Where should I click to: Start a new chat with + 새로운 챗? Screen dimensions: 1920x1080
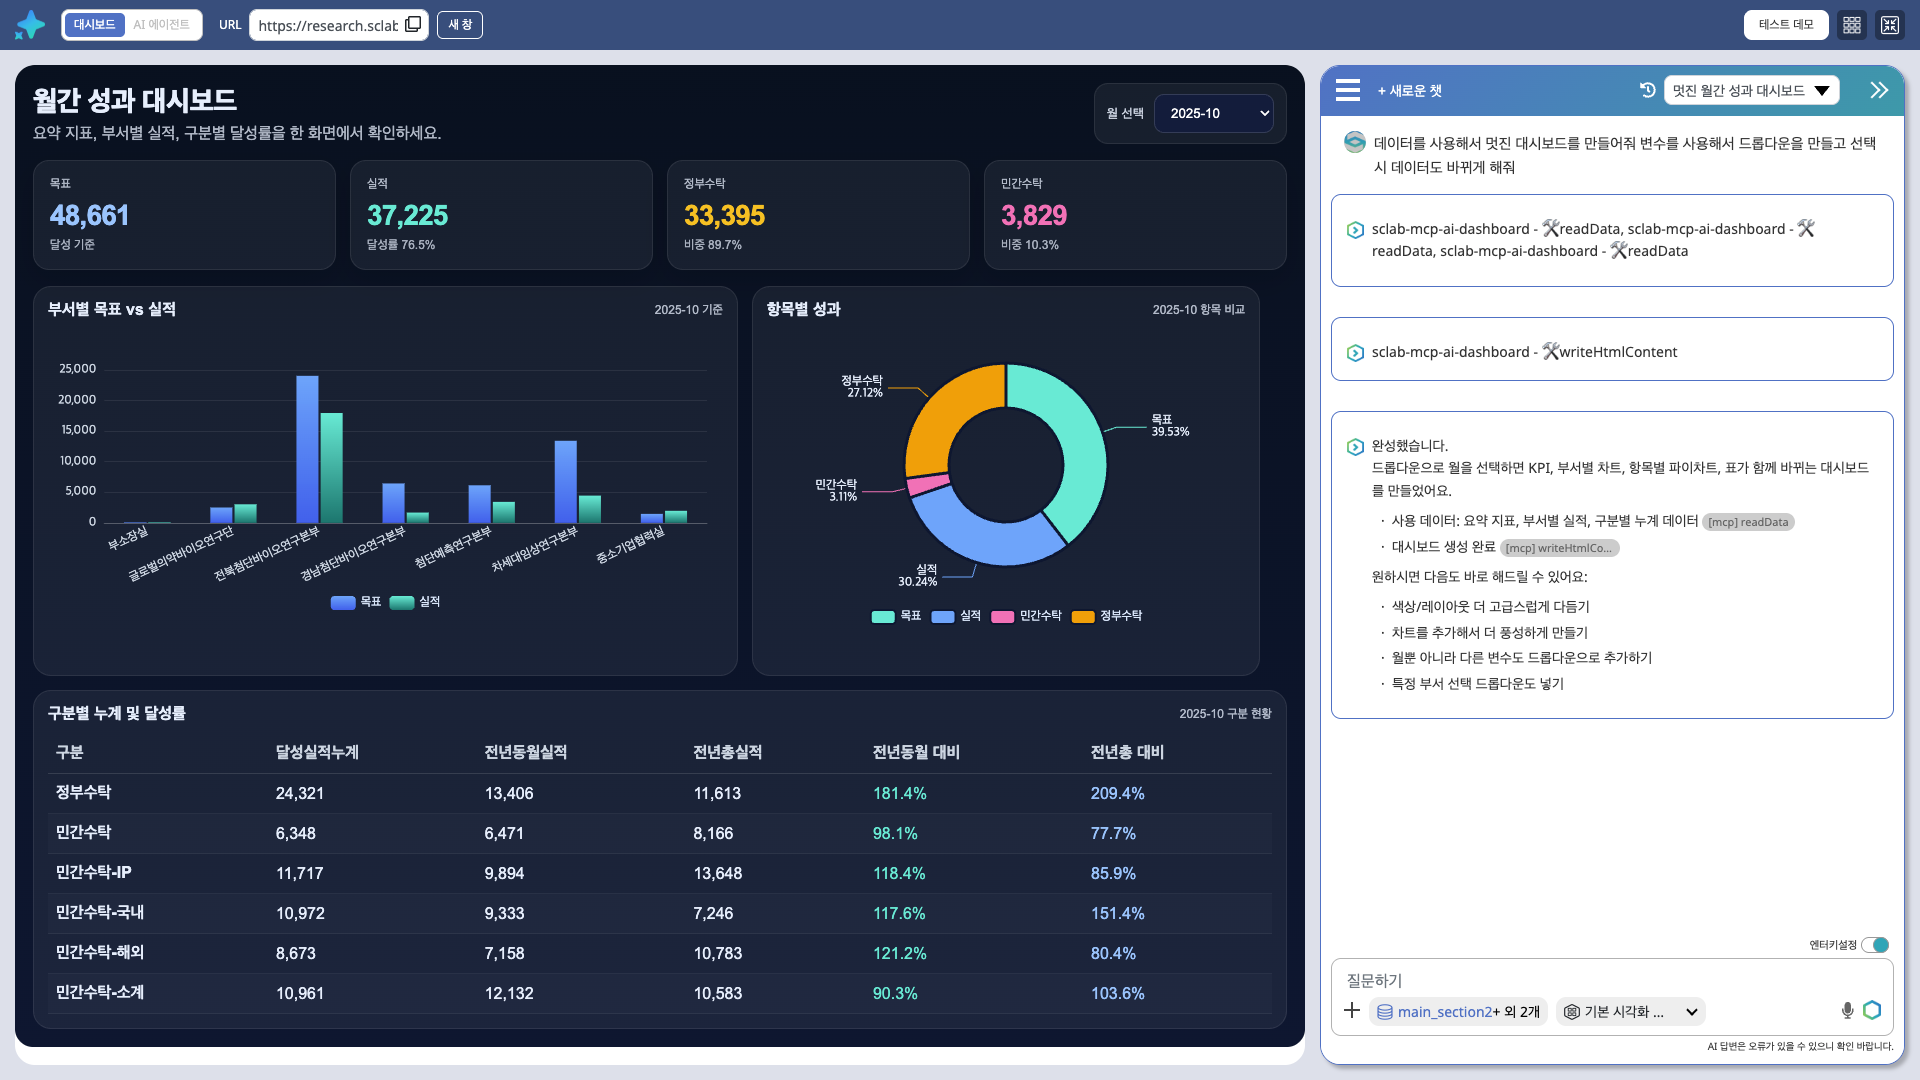1410,91
